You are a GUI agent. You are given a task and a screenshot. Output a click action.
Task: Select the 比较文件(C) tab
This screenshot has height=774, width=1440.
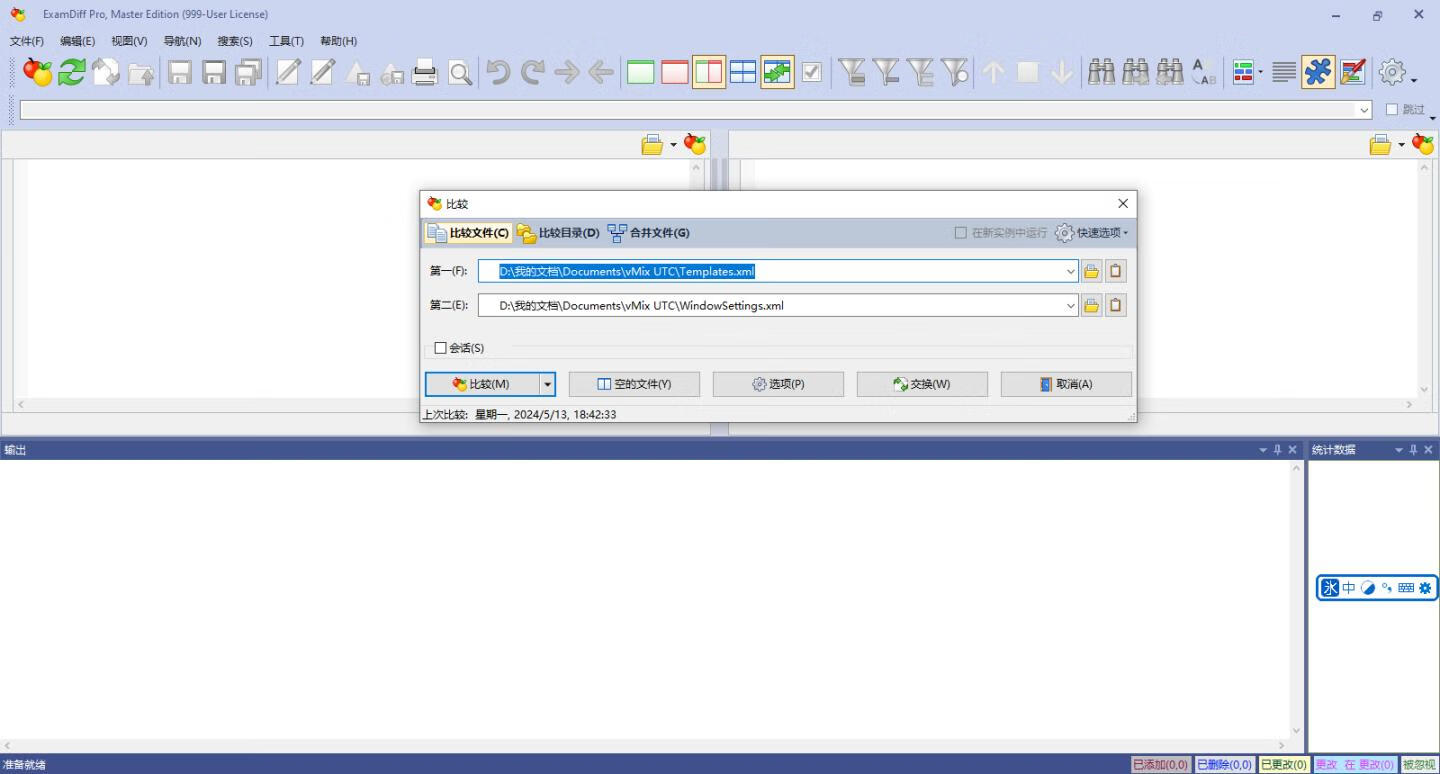(468, 233)
